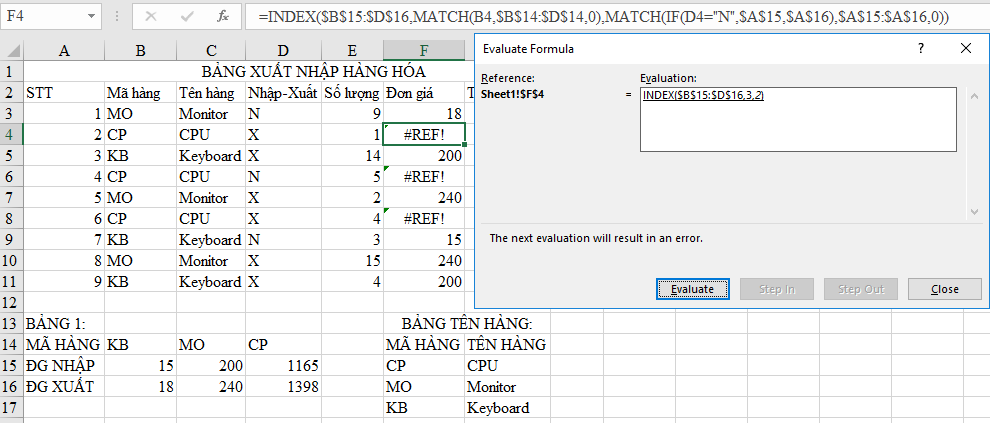The height and width of the screenshot is (423, 990).
Task: Click the Step Out button
Action: coord(861,289)
